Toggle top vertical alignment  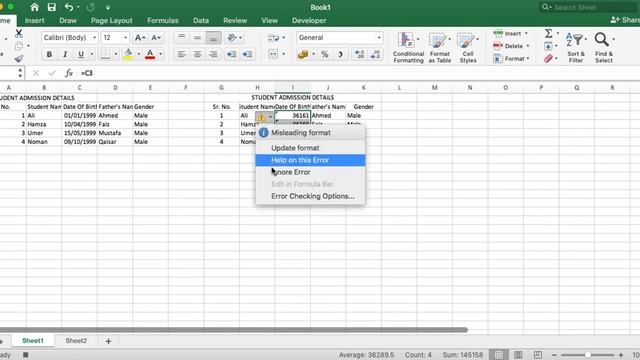tap(182, 38)
